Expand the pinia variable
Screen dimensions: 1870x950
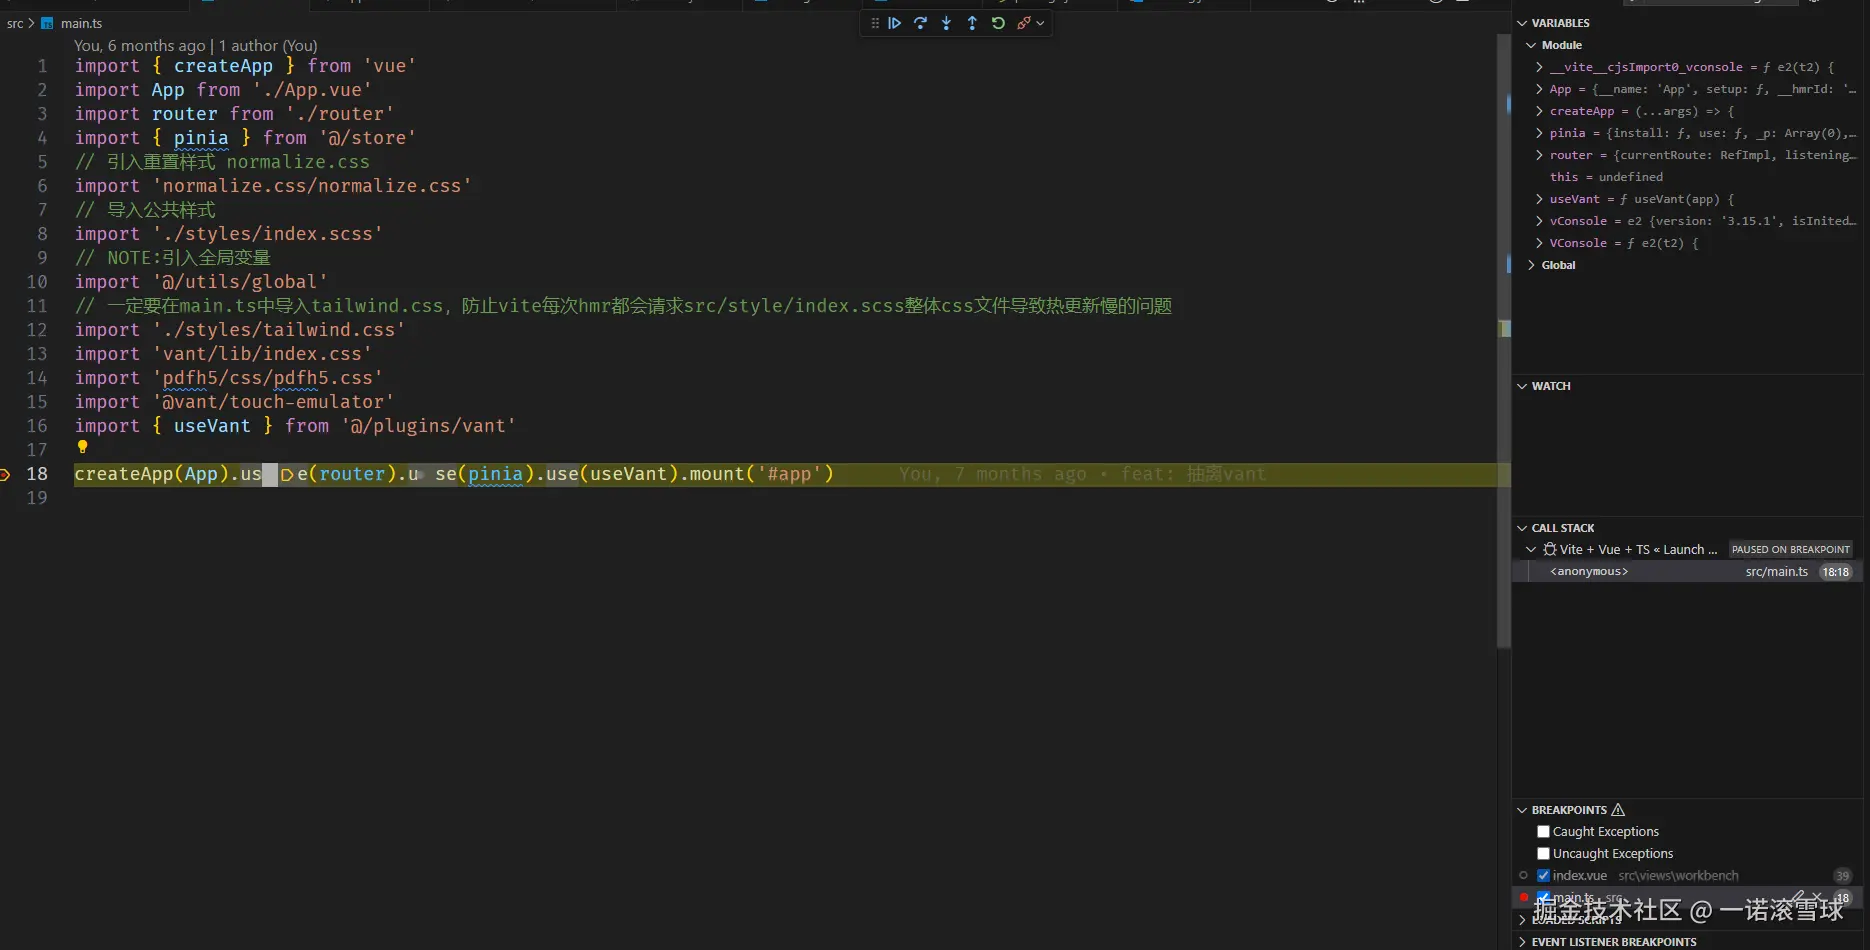point(1539,133)
